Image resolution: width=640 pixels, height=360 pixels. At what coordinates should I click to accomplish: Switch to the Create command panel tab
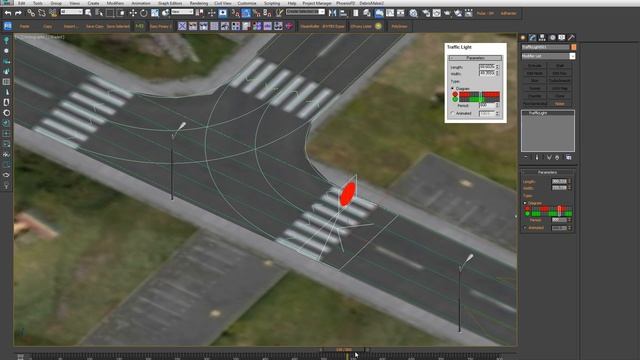(x=523, y=38)
